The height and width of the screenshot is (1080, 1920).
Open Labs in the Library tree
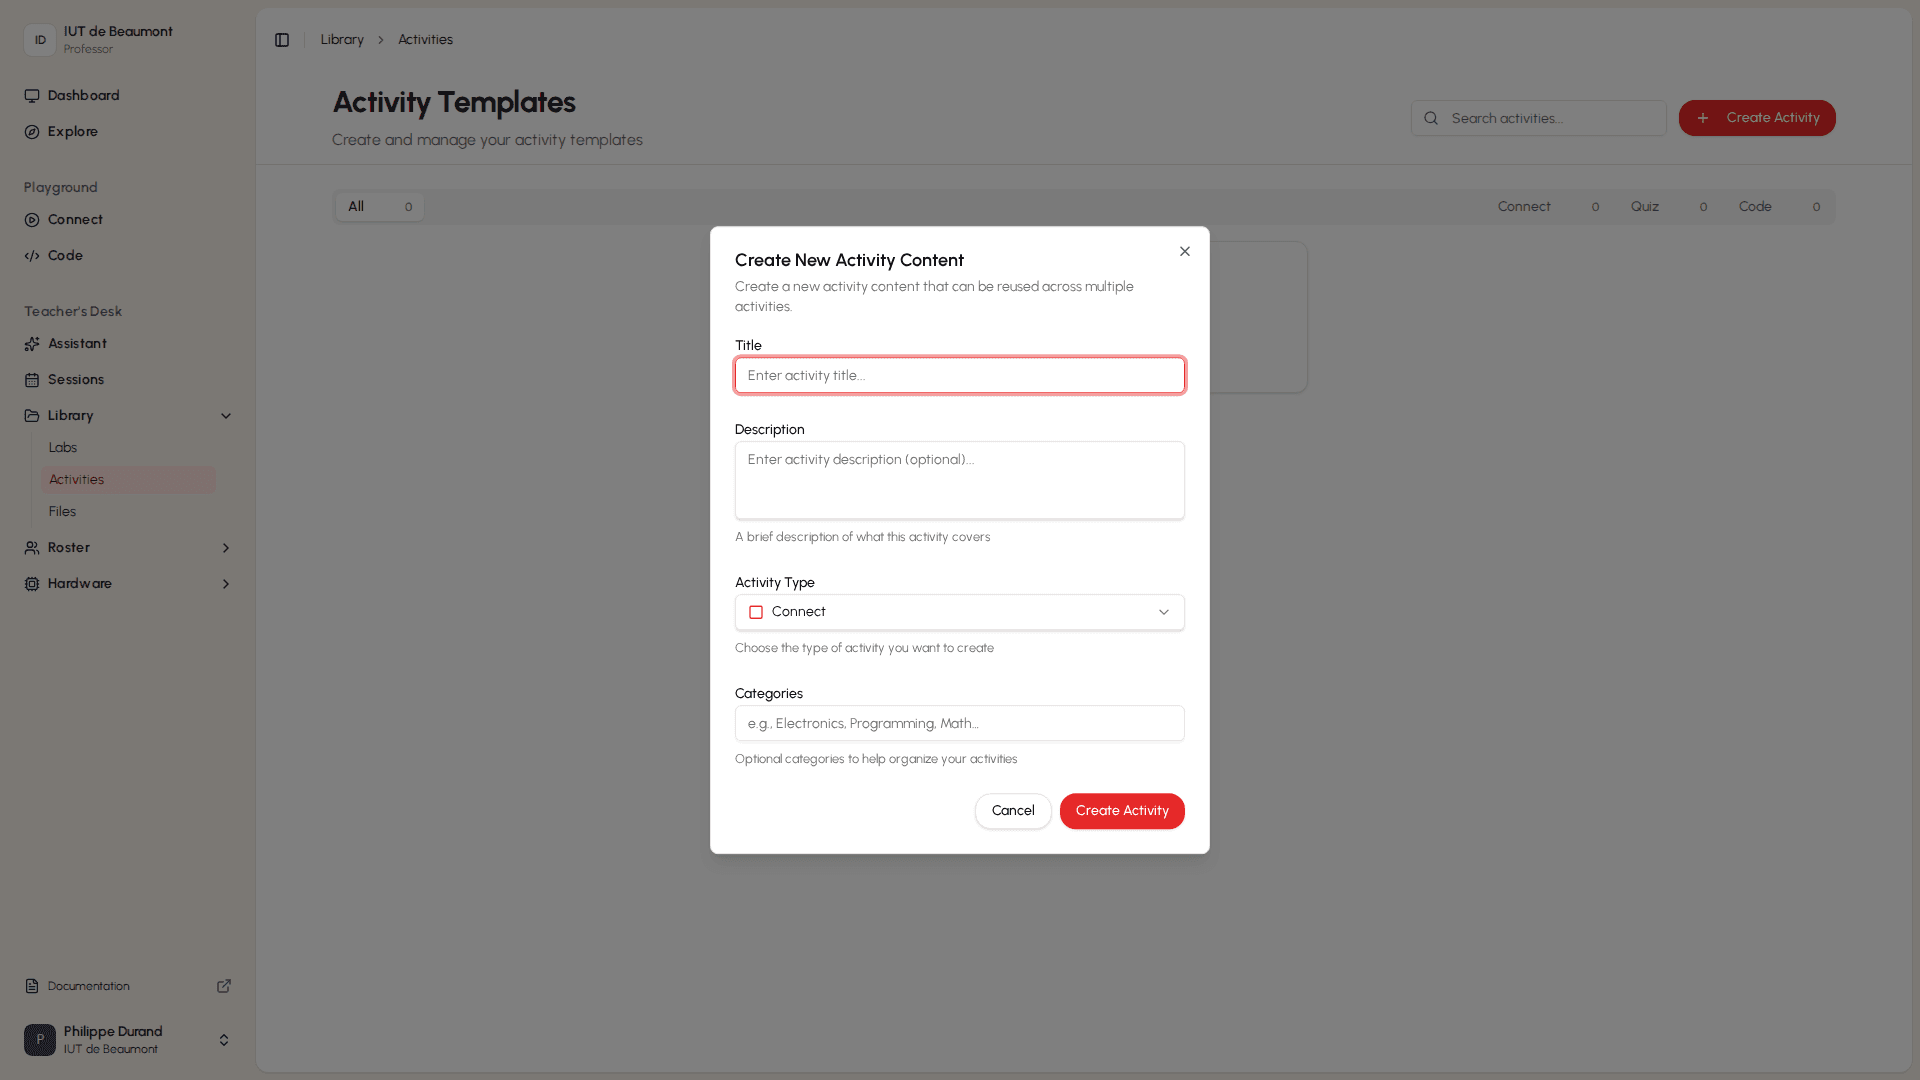point(128,448)
